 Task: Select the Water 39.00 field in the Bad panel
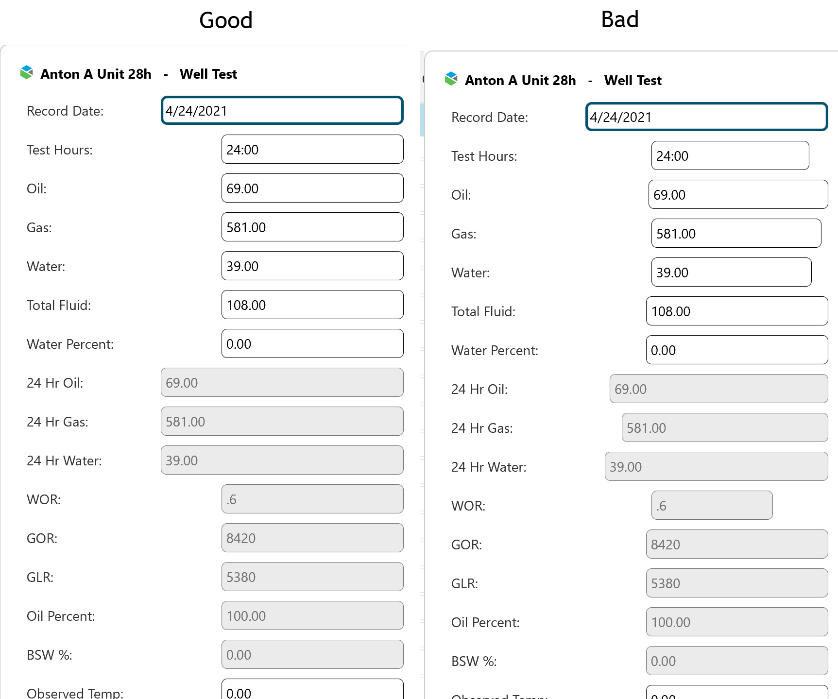(x=731, y=273)
